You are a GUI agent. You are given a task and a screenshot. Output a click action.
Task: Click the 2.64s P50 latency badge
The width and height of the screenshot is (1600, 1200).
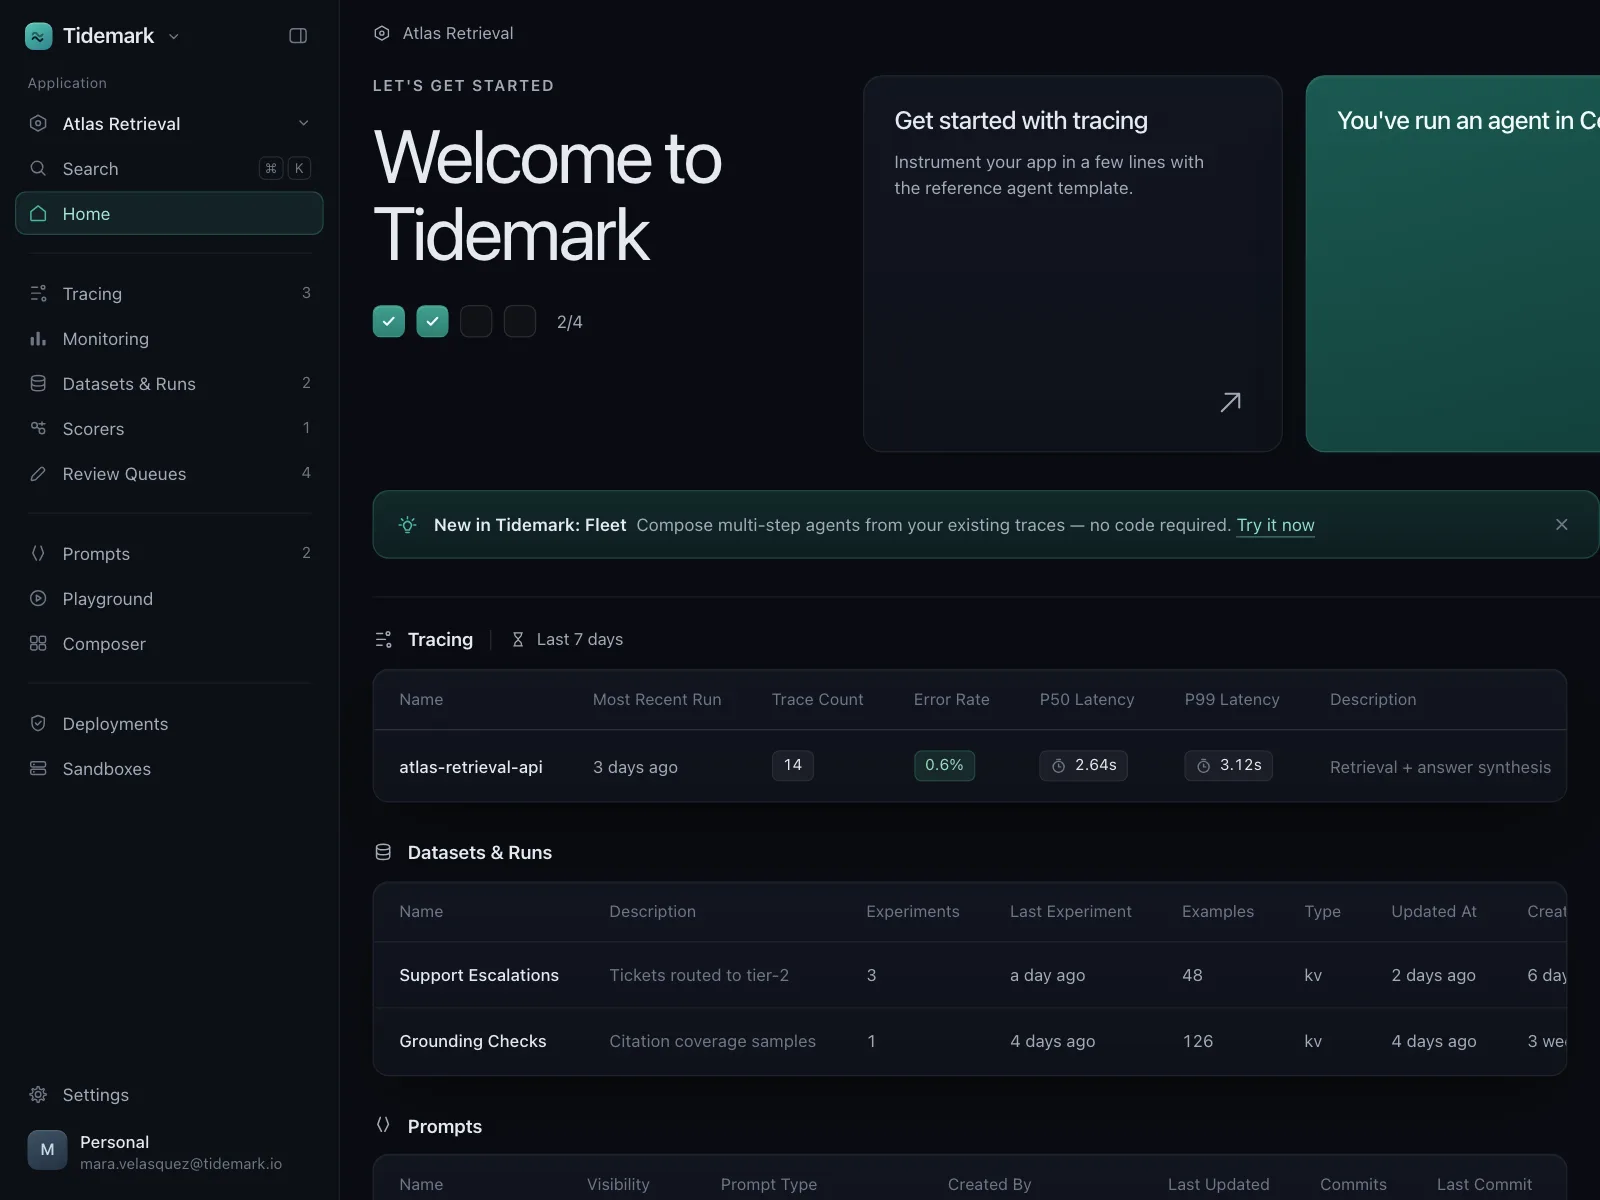[1083, 765]
